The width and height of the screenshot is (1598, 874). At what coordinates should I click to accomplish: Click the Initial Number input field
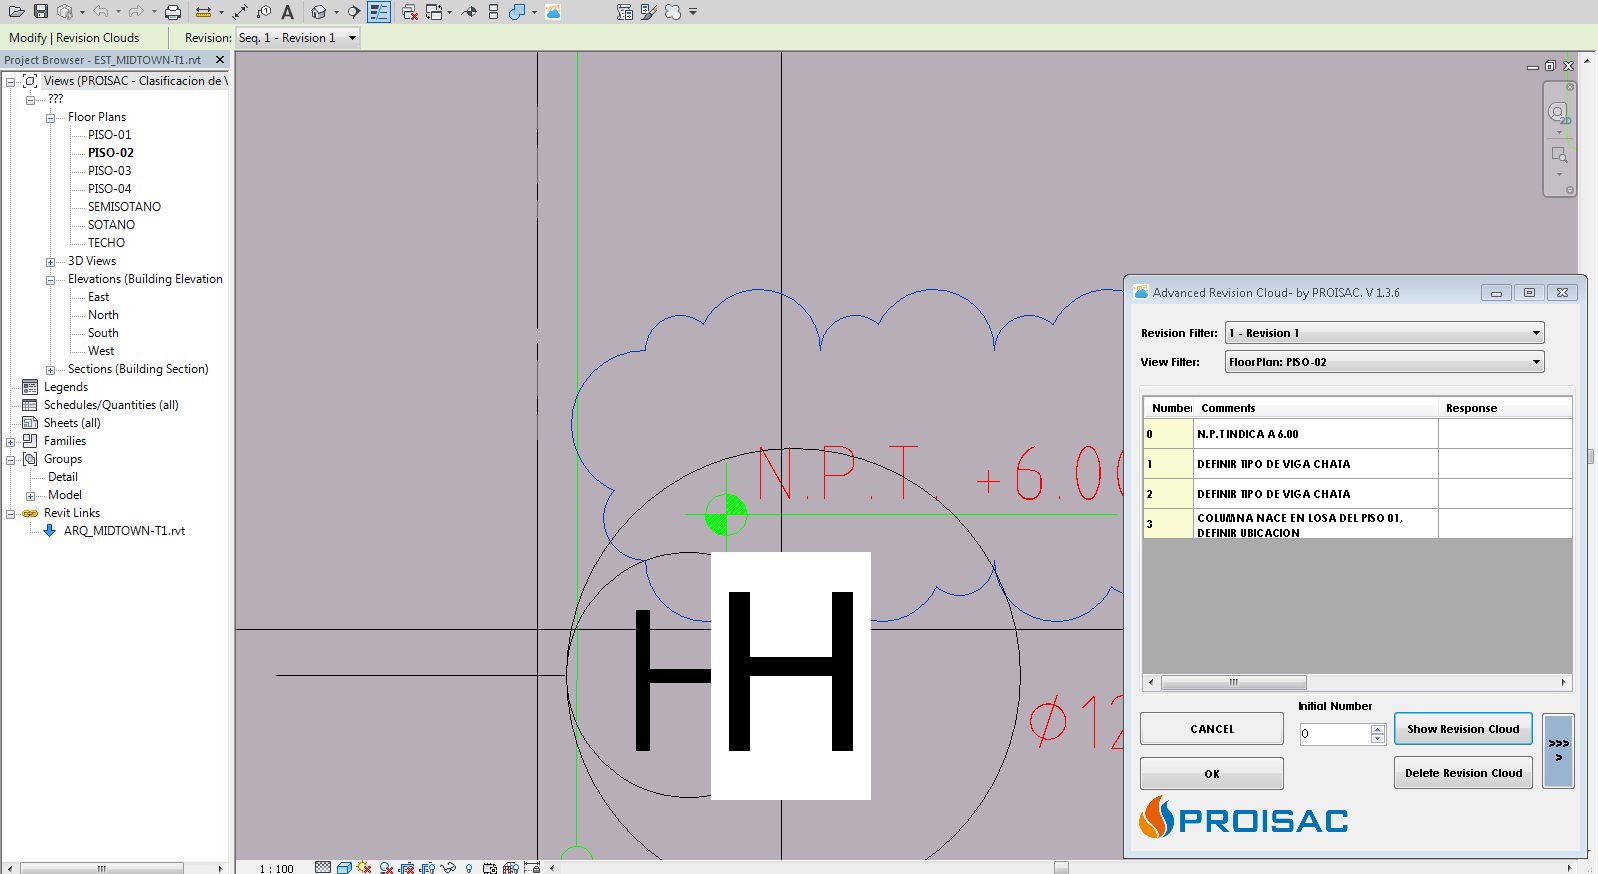coord(1334,734)
